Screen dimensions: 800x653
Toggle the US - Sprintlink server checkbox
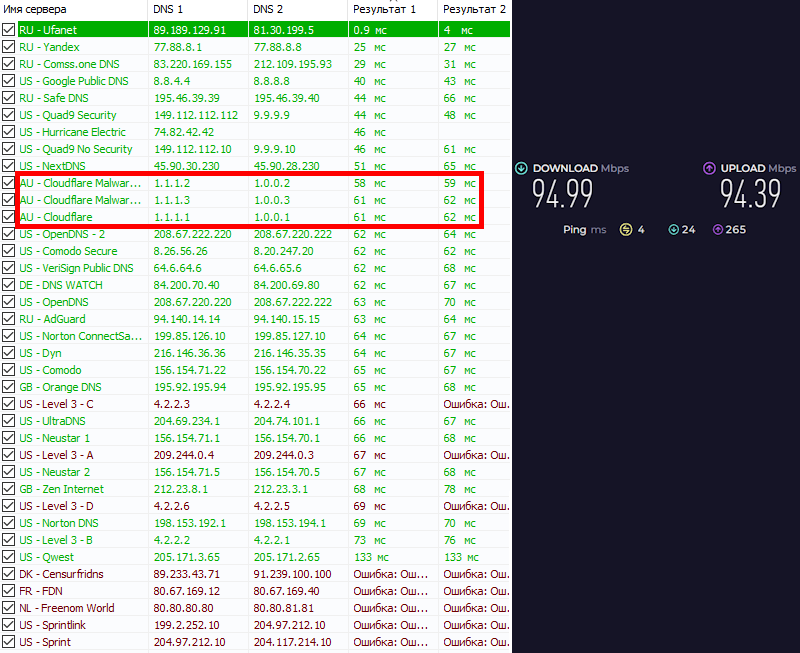click(x=9, y=625)
